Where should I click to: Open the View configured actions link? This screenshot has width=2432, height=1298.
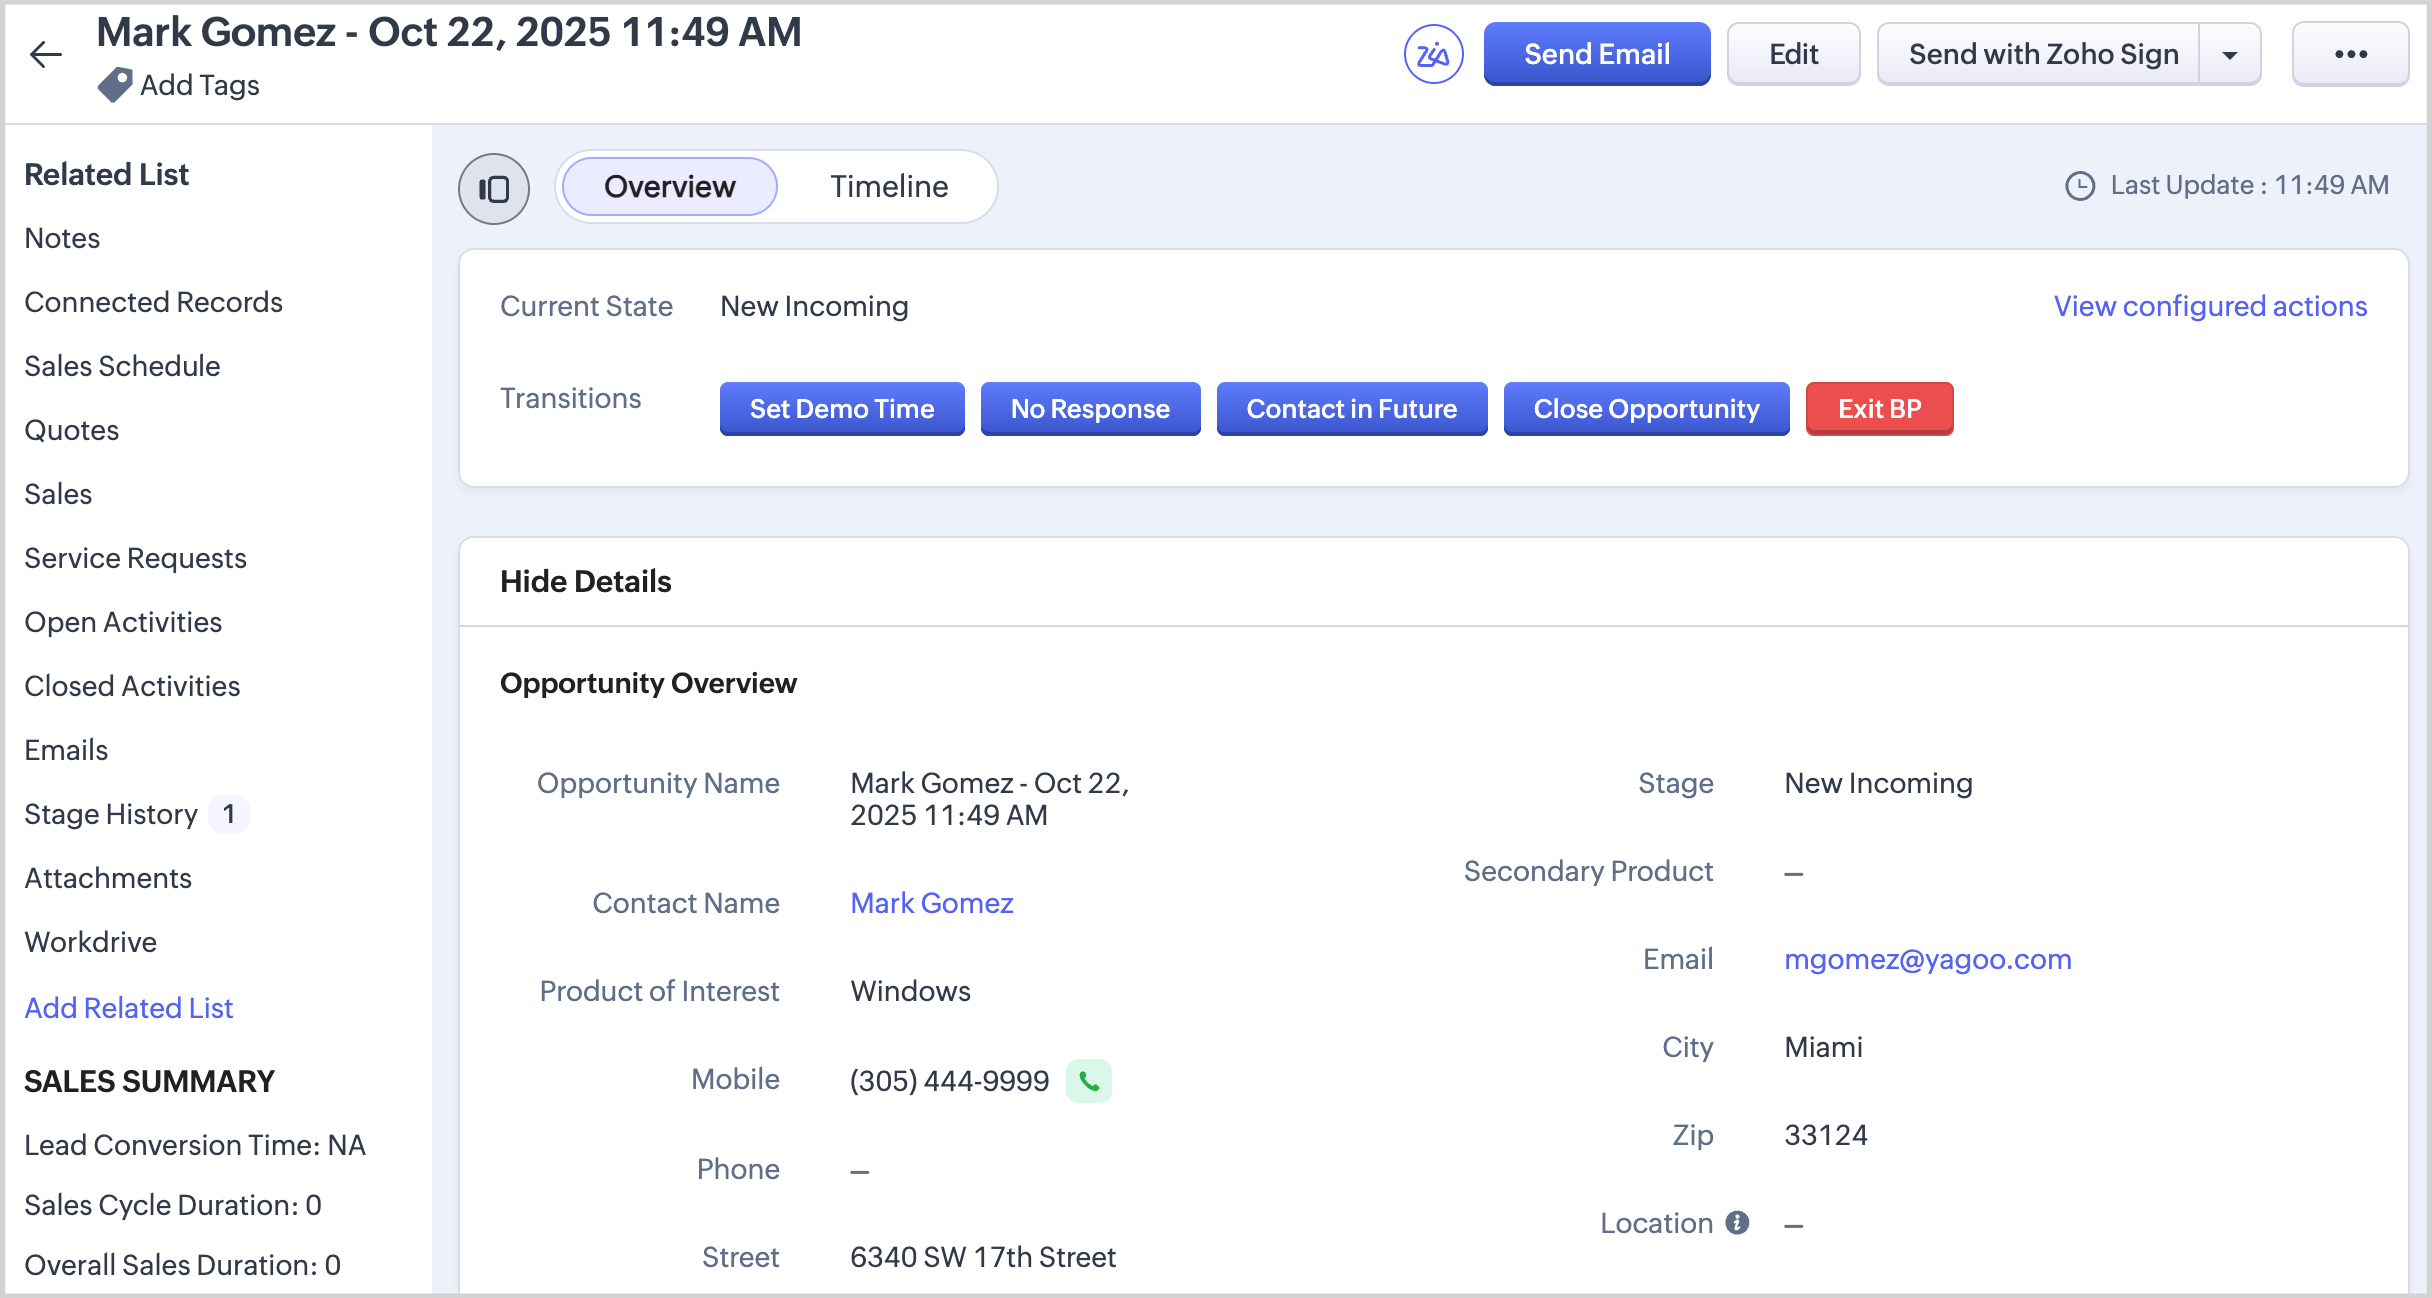(x=2210, y=306)
